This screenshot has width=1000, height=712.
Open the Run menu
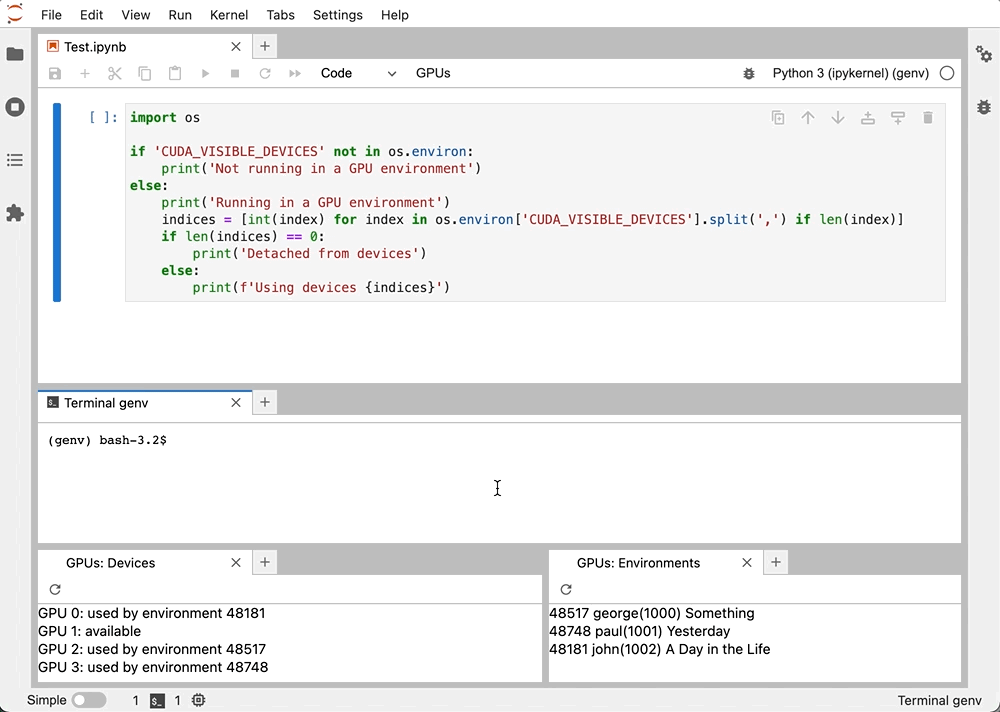tap(180, 15)
